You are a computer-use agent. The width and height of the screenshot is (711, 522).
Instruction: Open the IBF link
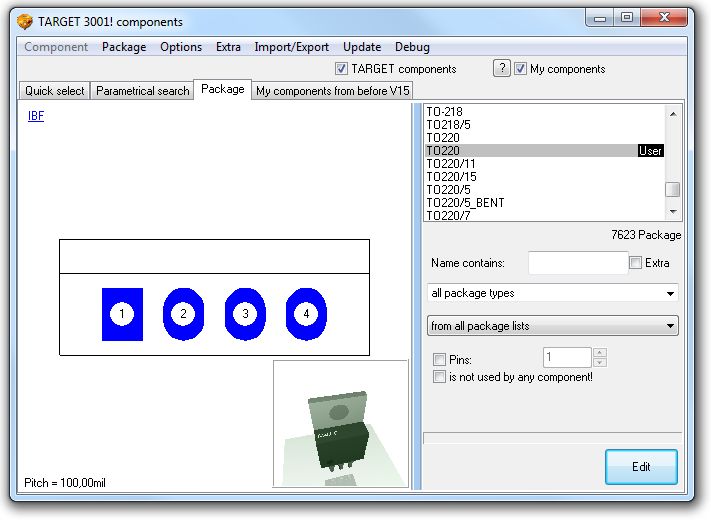coord(36,116)
